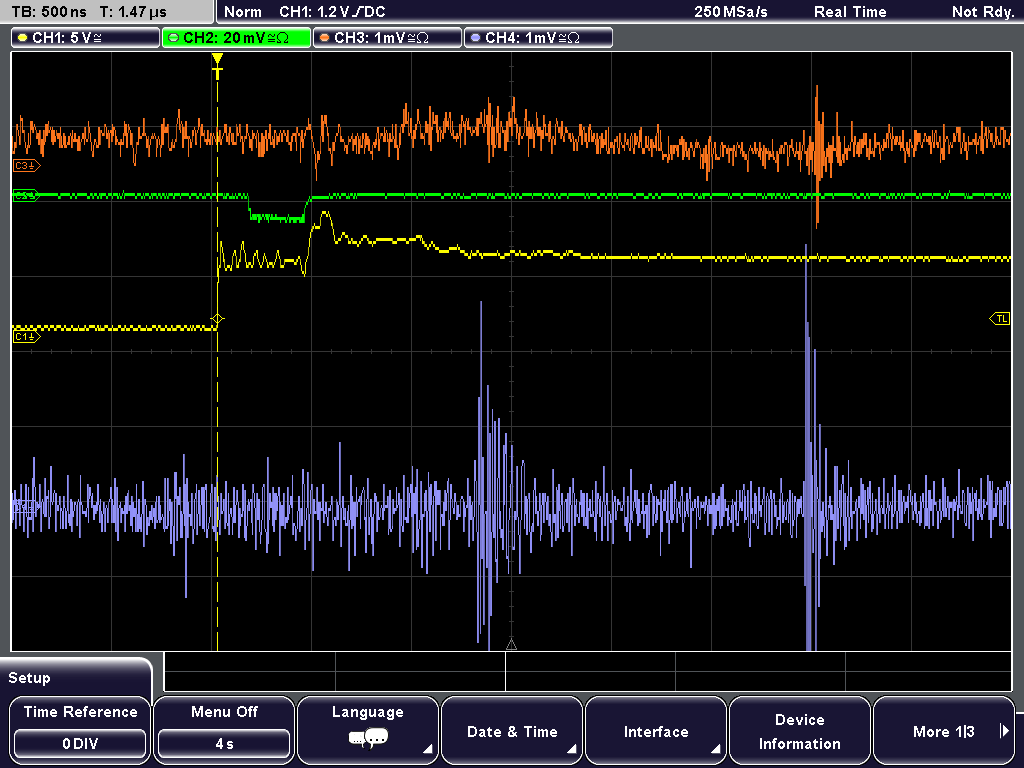Image resolution: width=1024 pixels, height=768 pixels.
Task: Click the C1 ground level marker
Action: point(26,337)
